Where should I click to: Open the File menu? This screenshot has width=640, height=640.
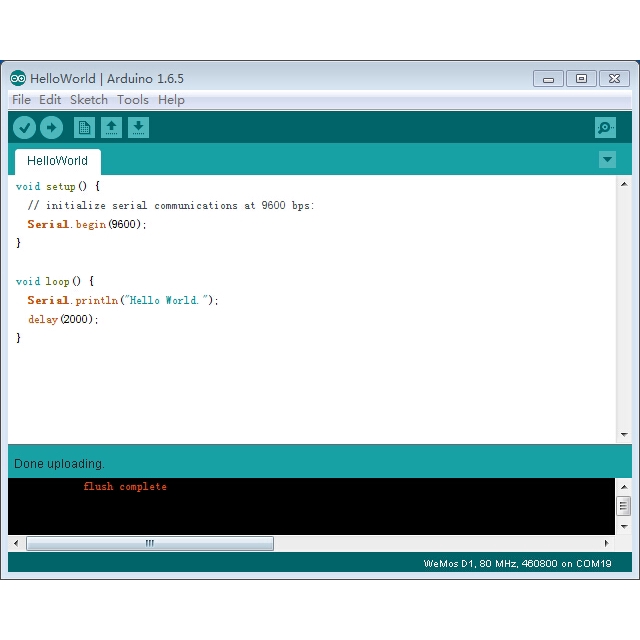[21, 100]
